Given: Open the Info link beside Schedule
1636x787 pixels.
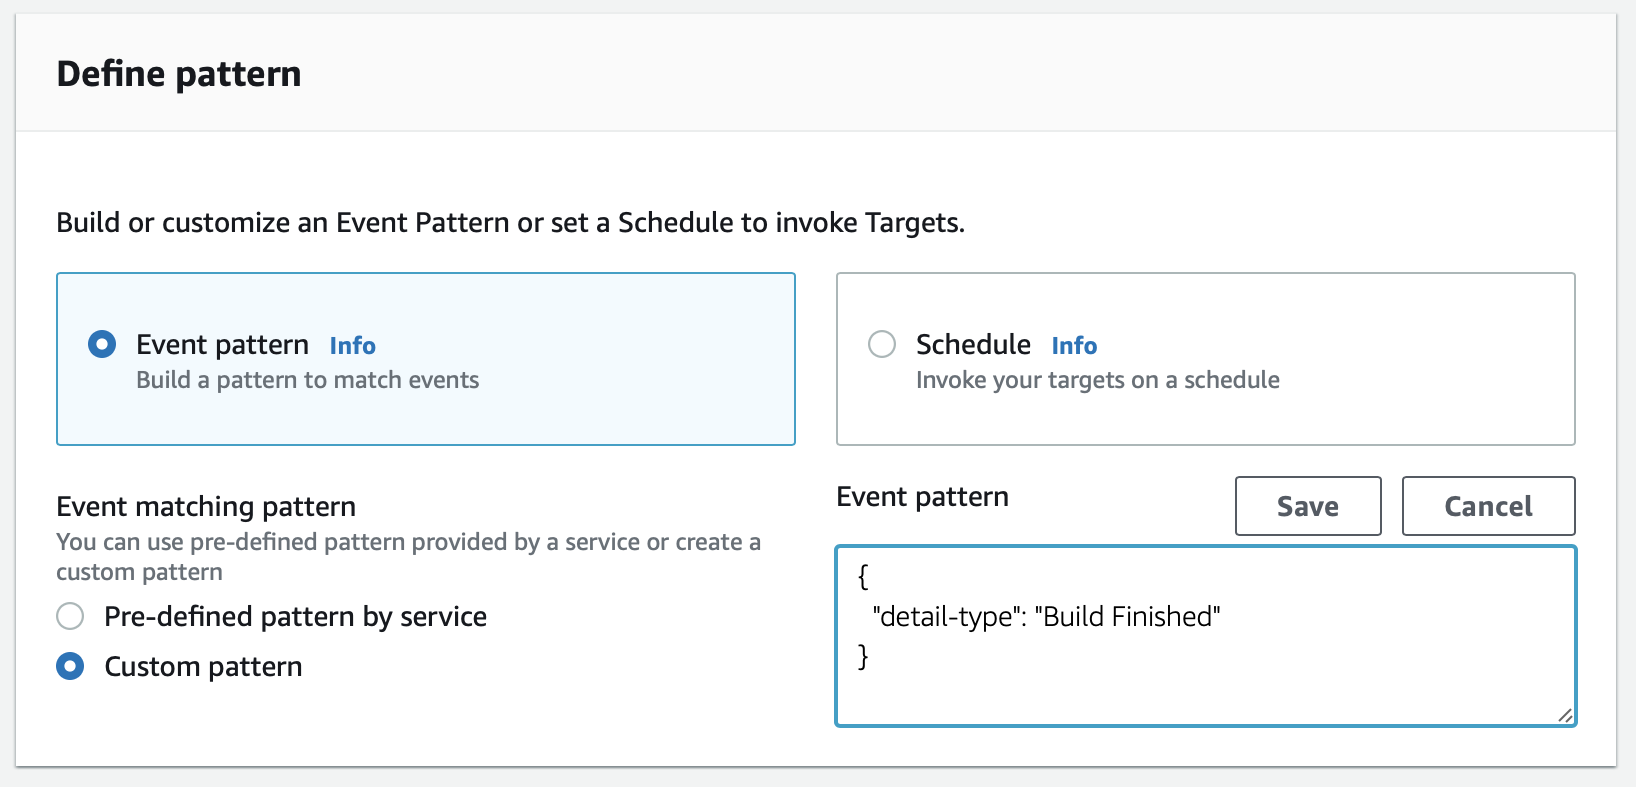Looking at the screenshot, I should [1074, 346].
